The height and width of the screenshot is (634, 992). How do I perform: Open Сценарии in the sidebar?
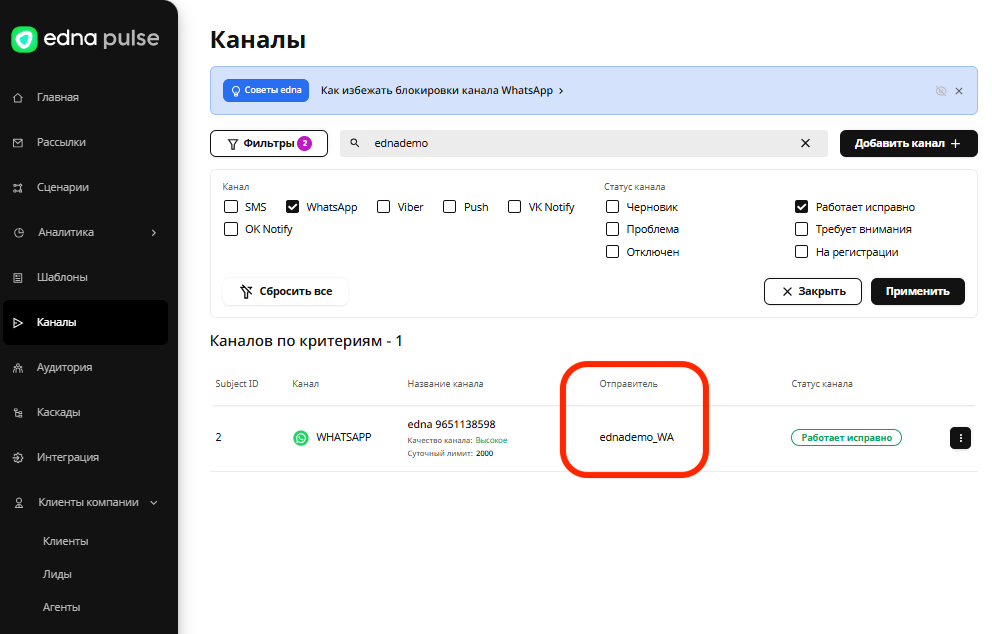click(x=63, y=187)
